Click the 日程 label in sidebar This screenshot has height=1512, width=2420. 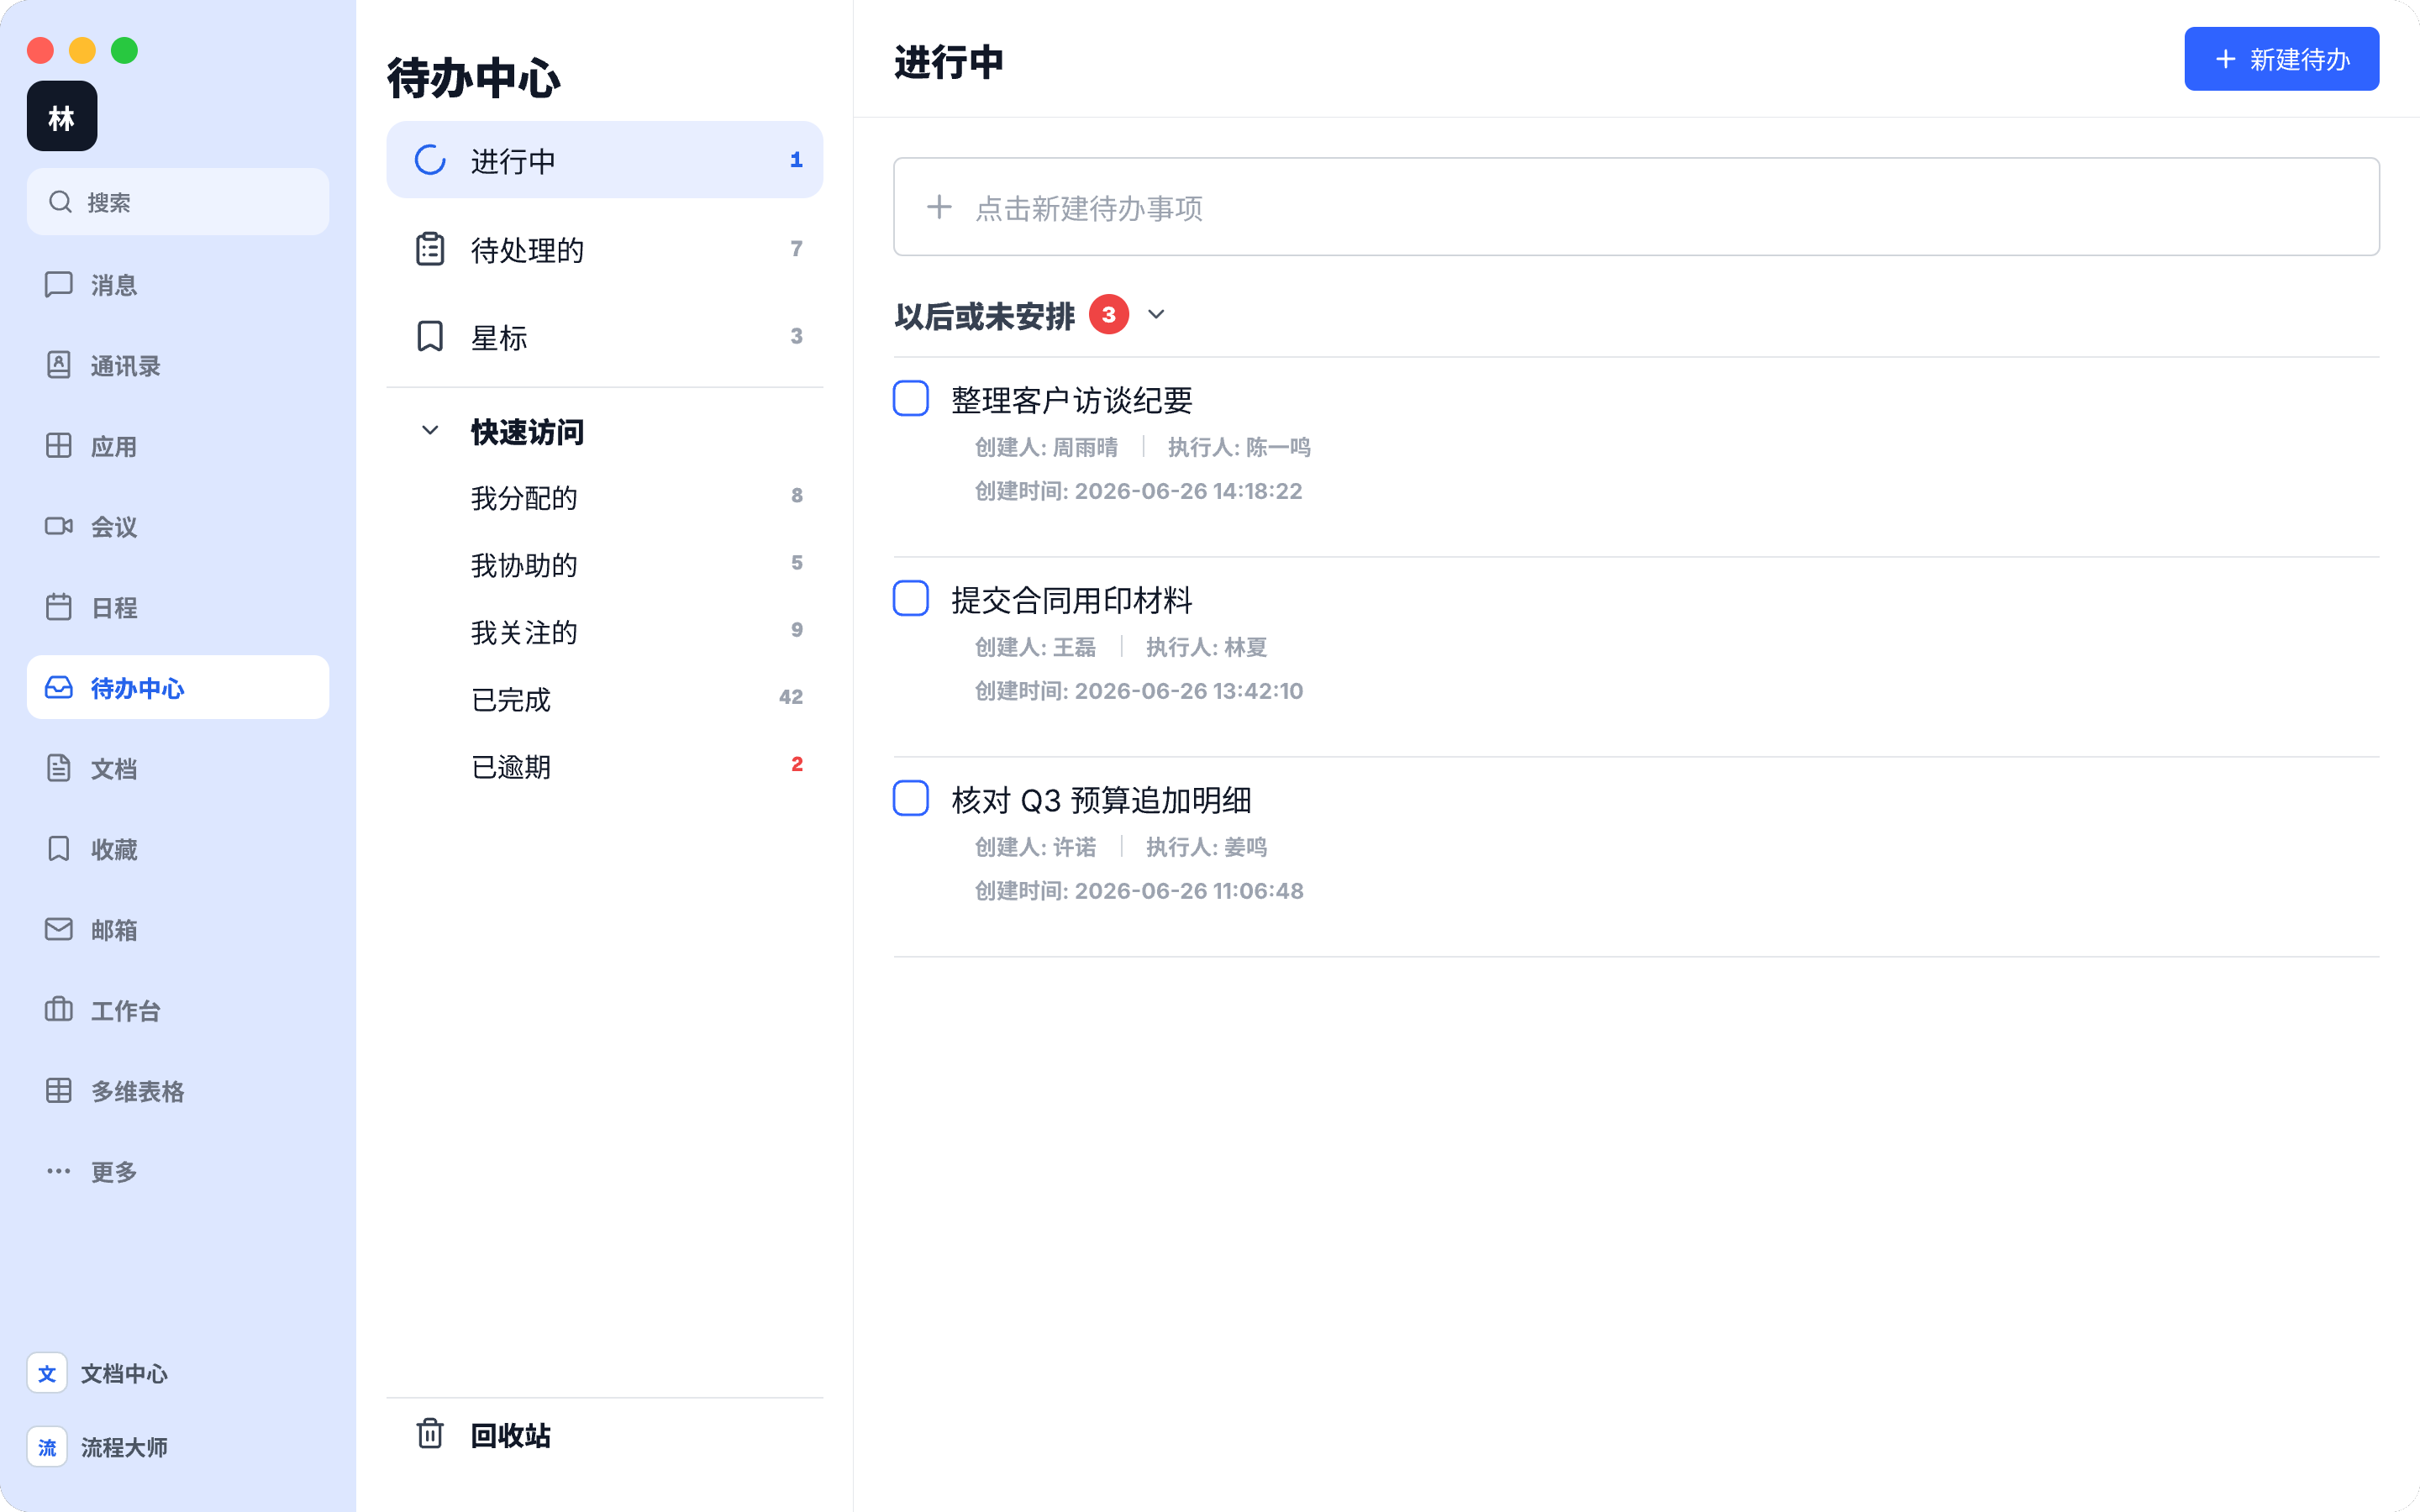pyautogui.click(x=114, y=608)
